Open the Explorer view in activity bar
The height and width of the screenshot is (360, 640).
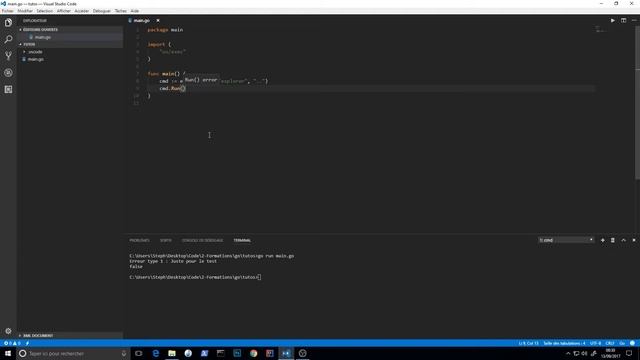(x=8, y=23)
